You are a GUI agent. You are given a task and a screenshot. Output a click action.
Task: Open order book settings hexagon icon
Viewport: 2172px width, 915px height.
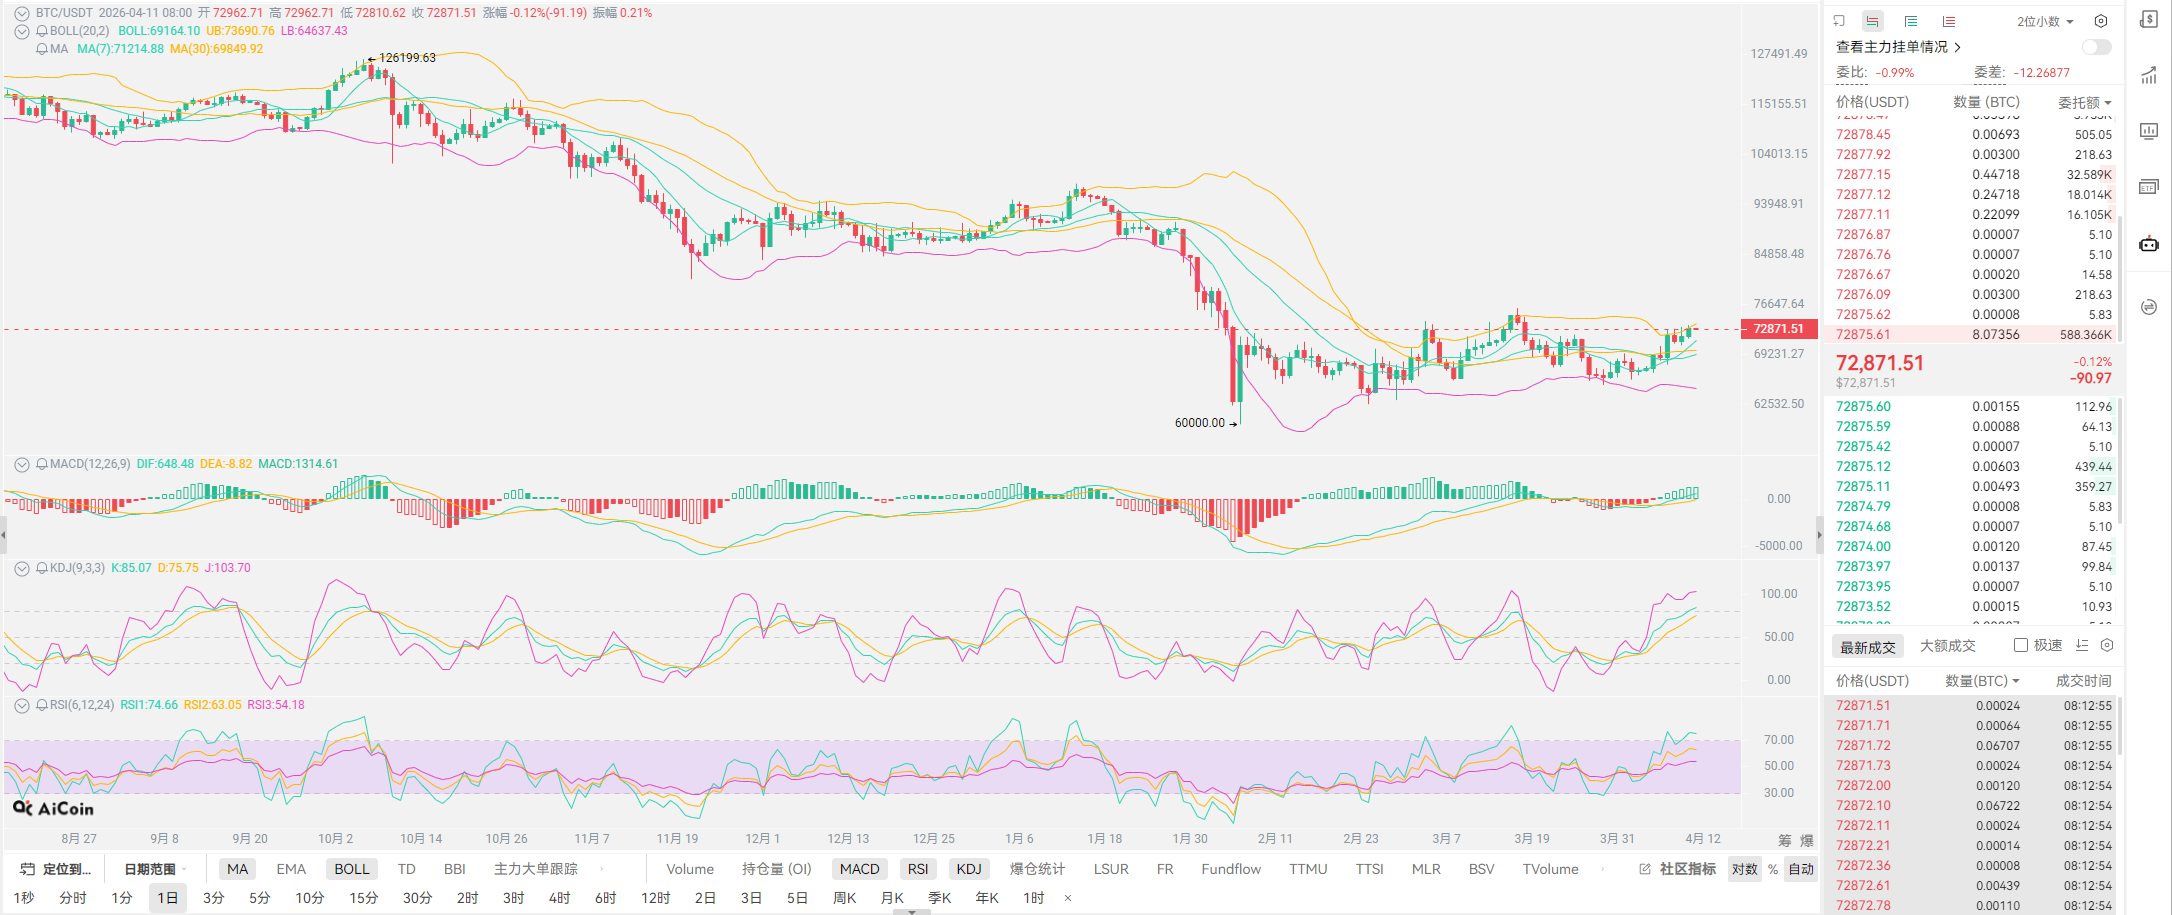tap(2101, 21)
